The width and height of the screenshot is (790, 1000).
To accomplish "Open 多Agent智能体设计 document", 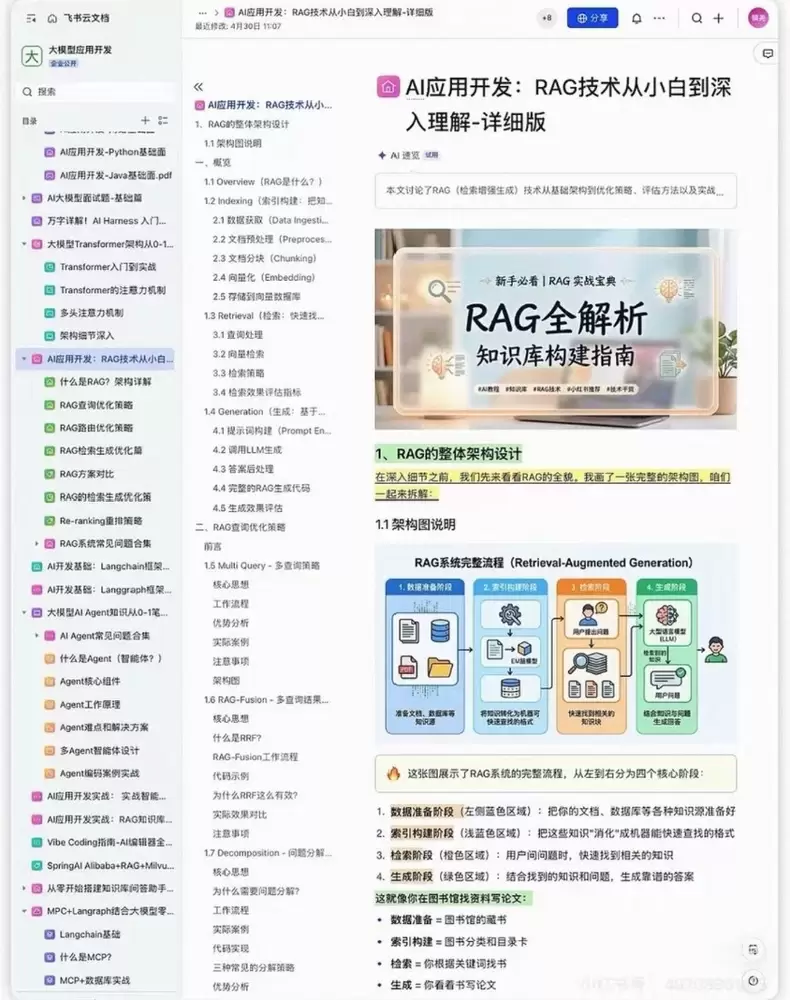I will click(99, 751).
